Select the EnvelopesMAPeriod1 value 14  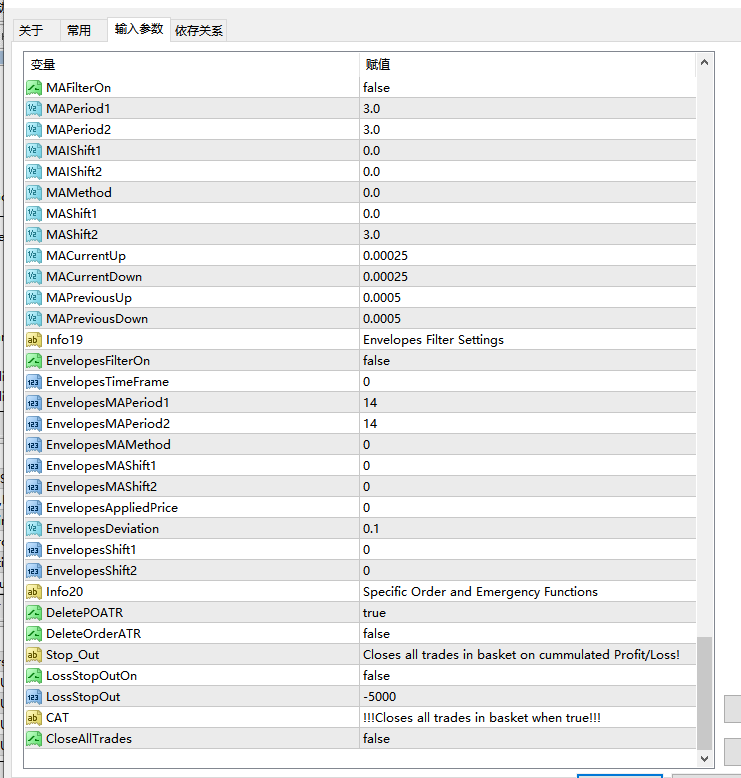tap(370, 402)
